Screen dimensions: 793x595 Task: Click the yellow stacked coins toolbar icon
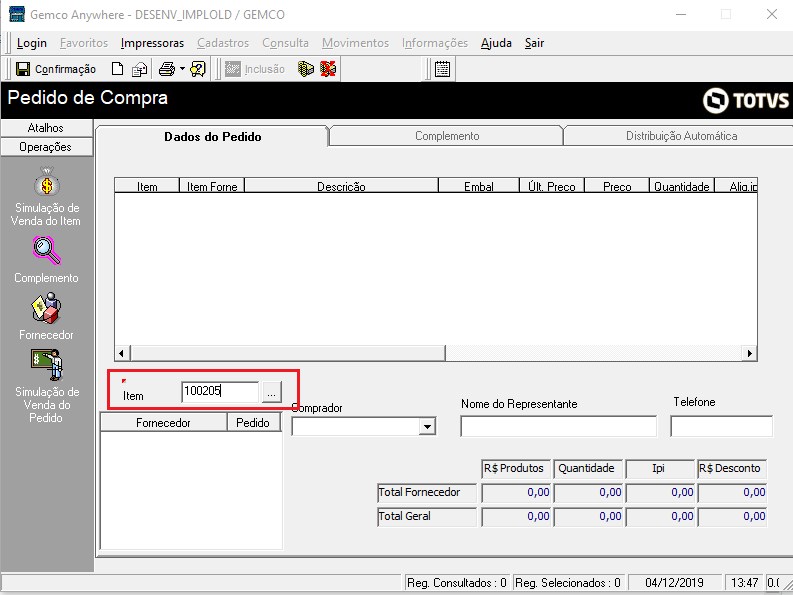point(305,69)
